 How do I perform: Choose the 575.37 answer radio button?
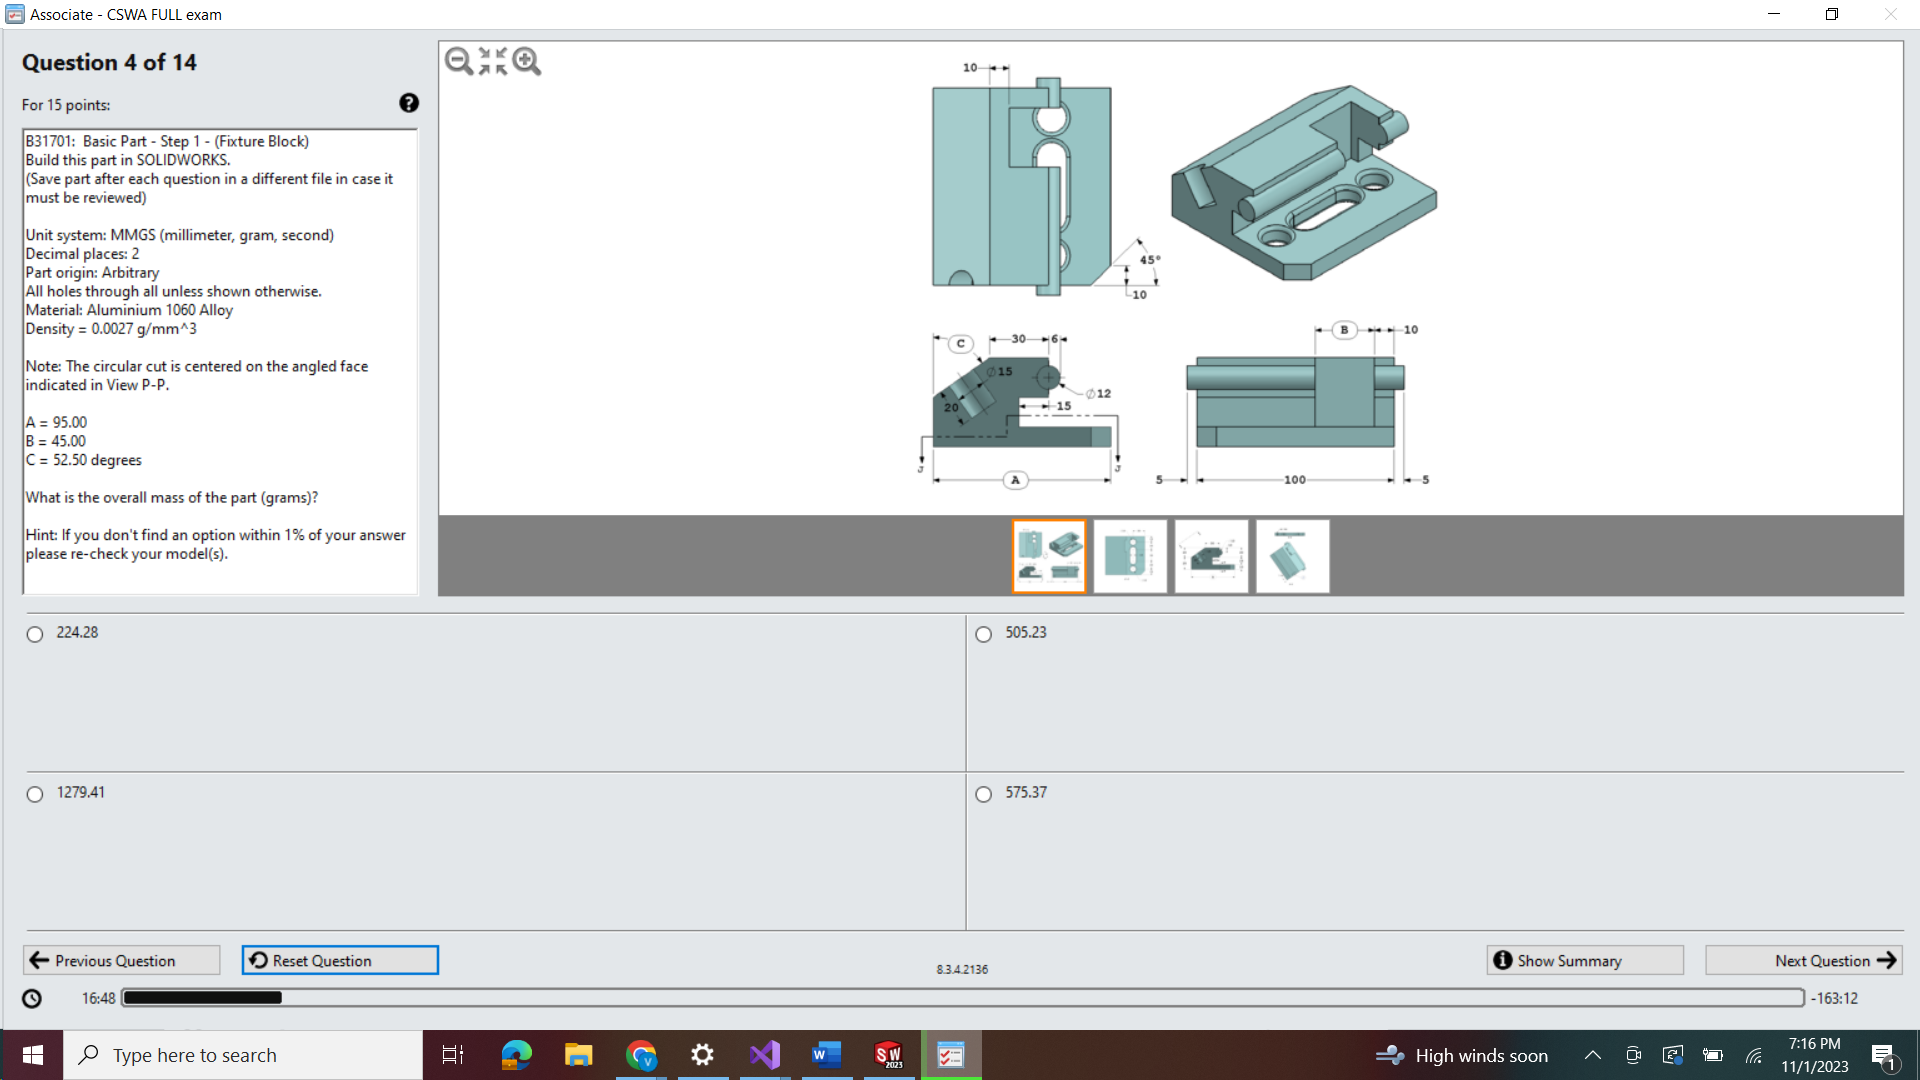(984, 794)
